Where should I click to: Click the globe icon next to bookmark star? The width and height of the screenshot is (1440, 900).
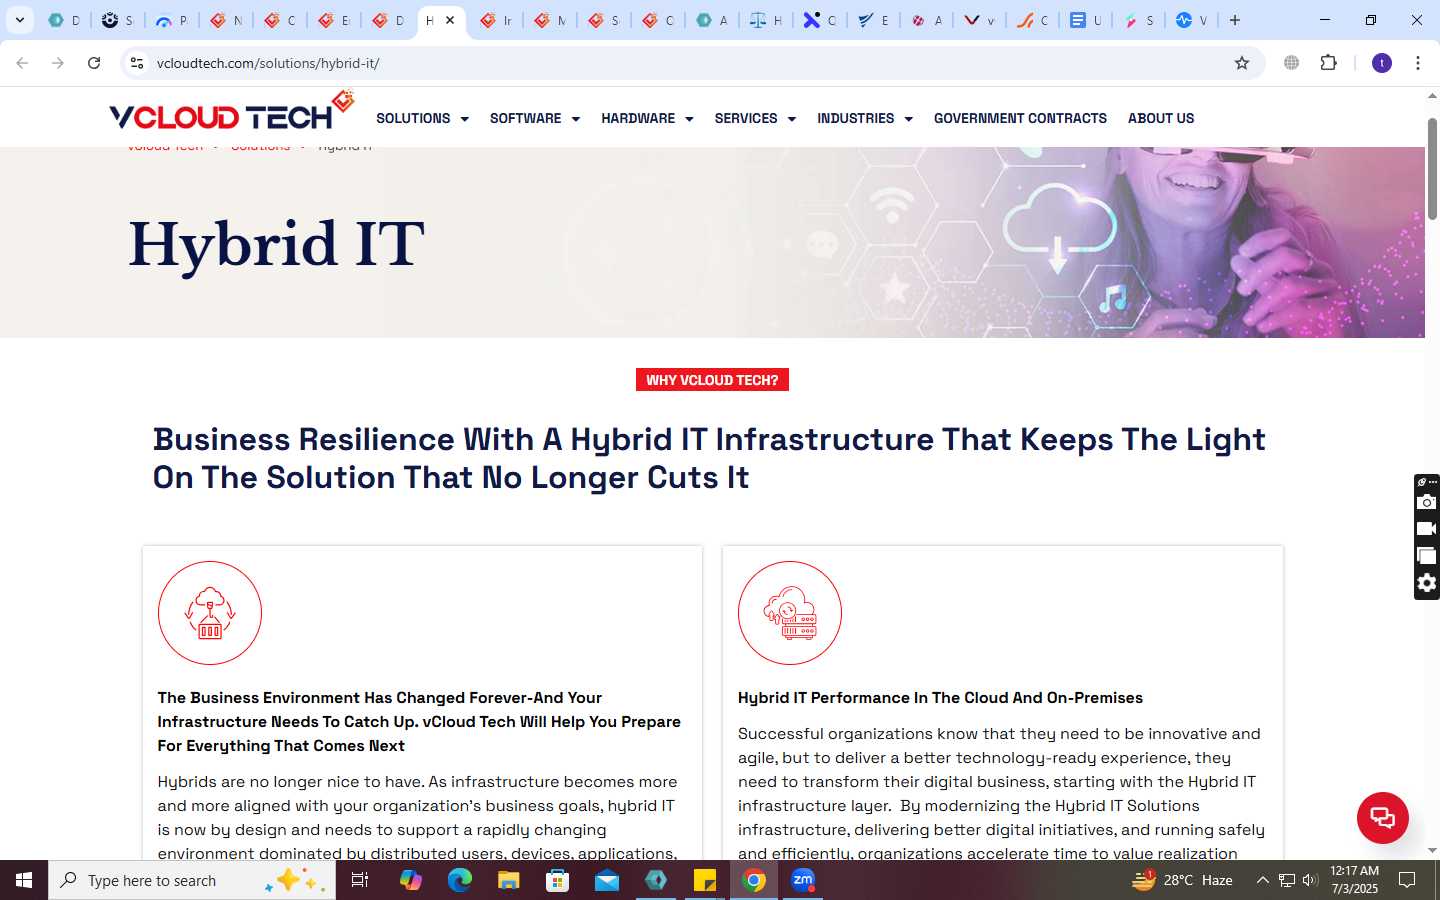click(1292, 63)
